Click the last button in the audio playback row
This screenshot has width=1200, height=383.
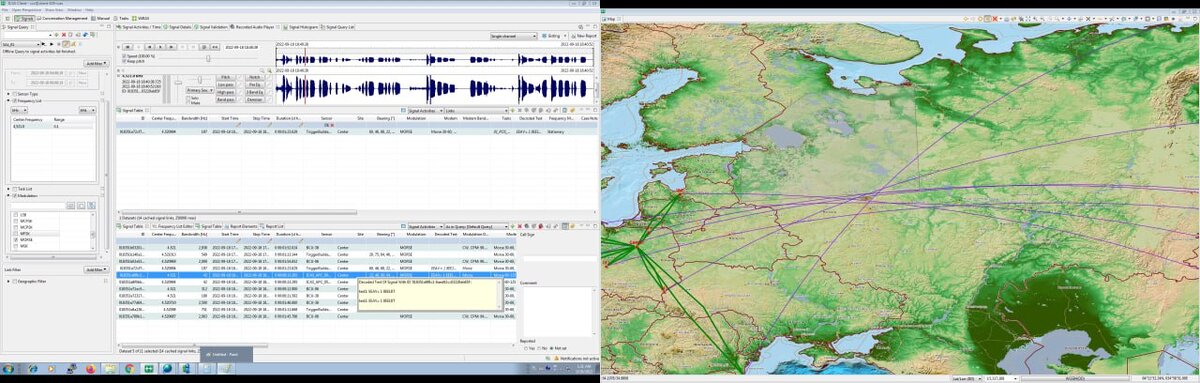coord(215,47)
